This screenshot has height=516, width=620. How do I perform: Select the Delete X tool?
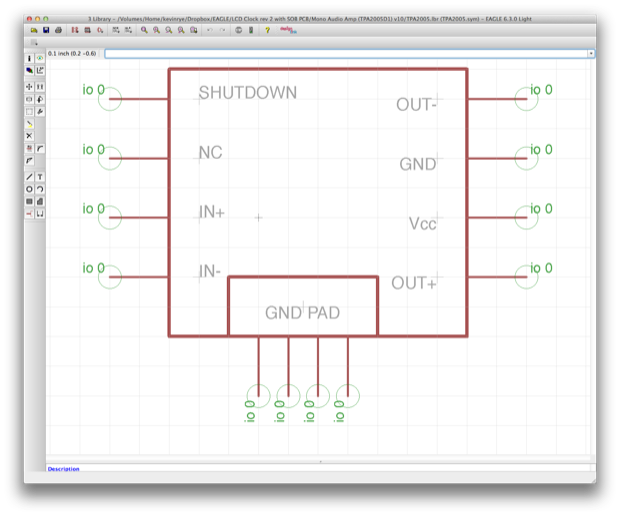coord(29,136)
